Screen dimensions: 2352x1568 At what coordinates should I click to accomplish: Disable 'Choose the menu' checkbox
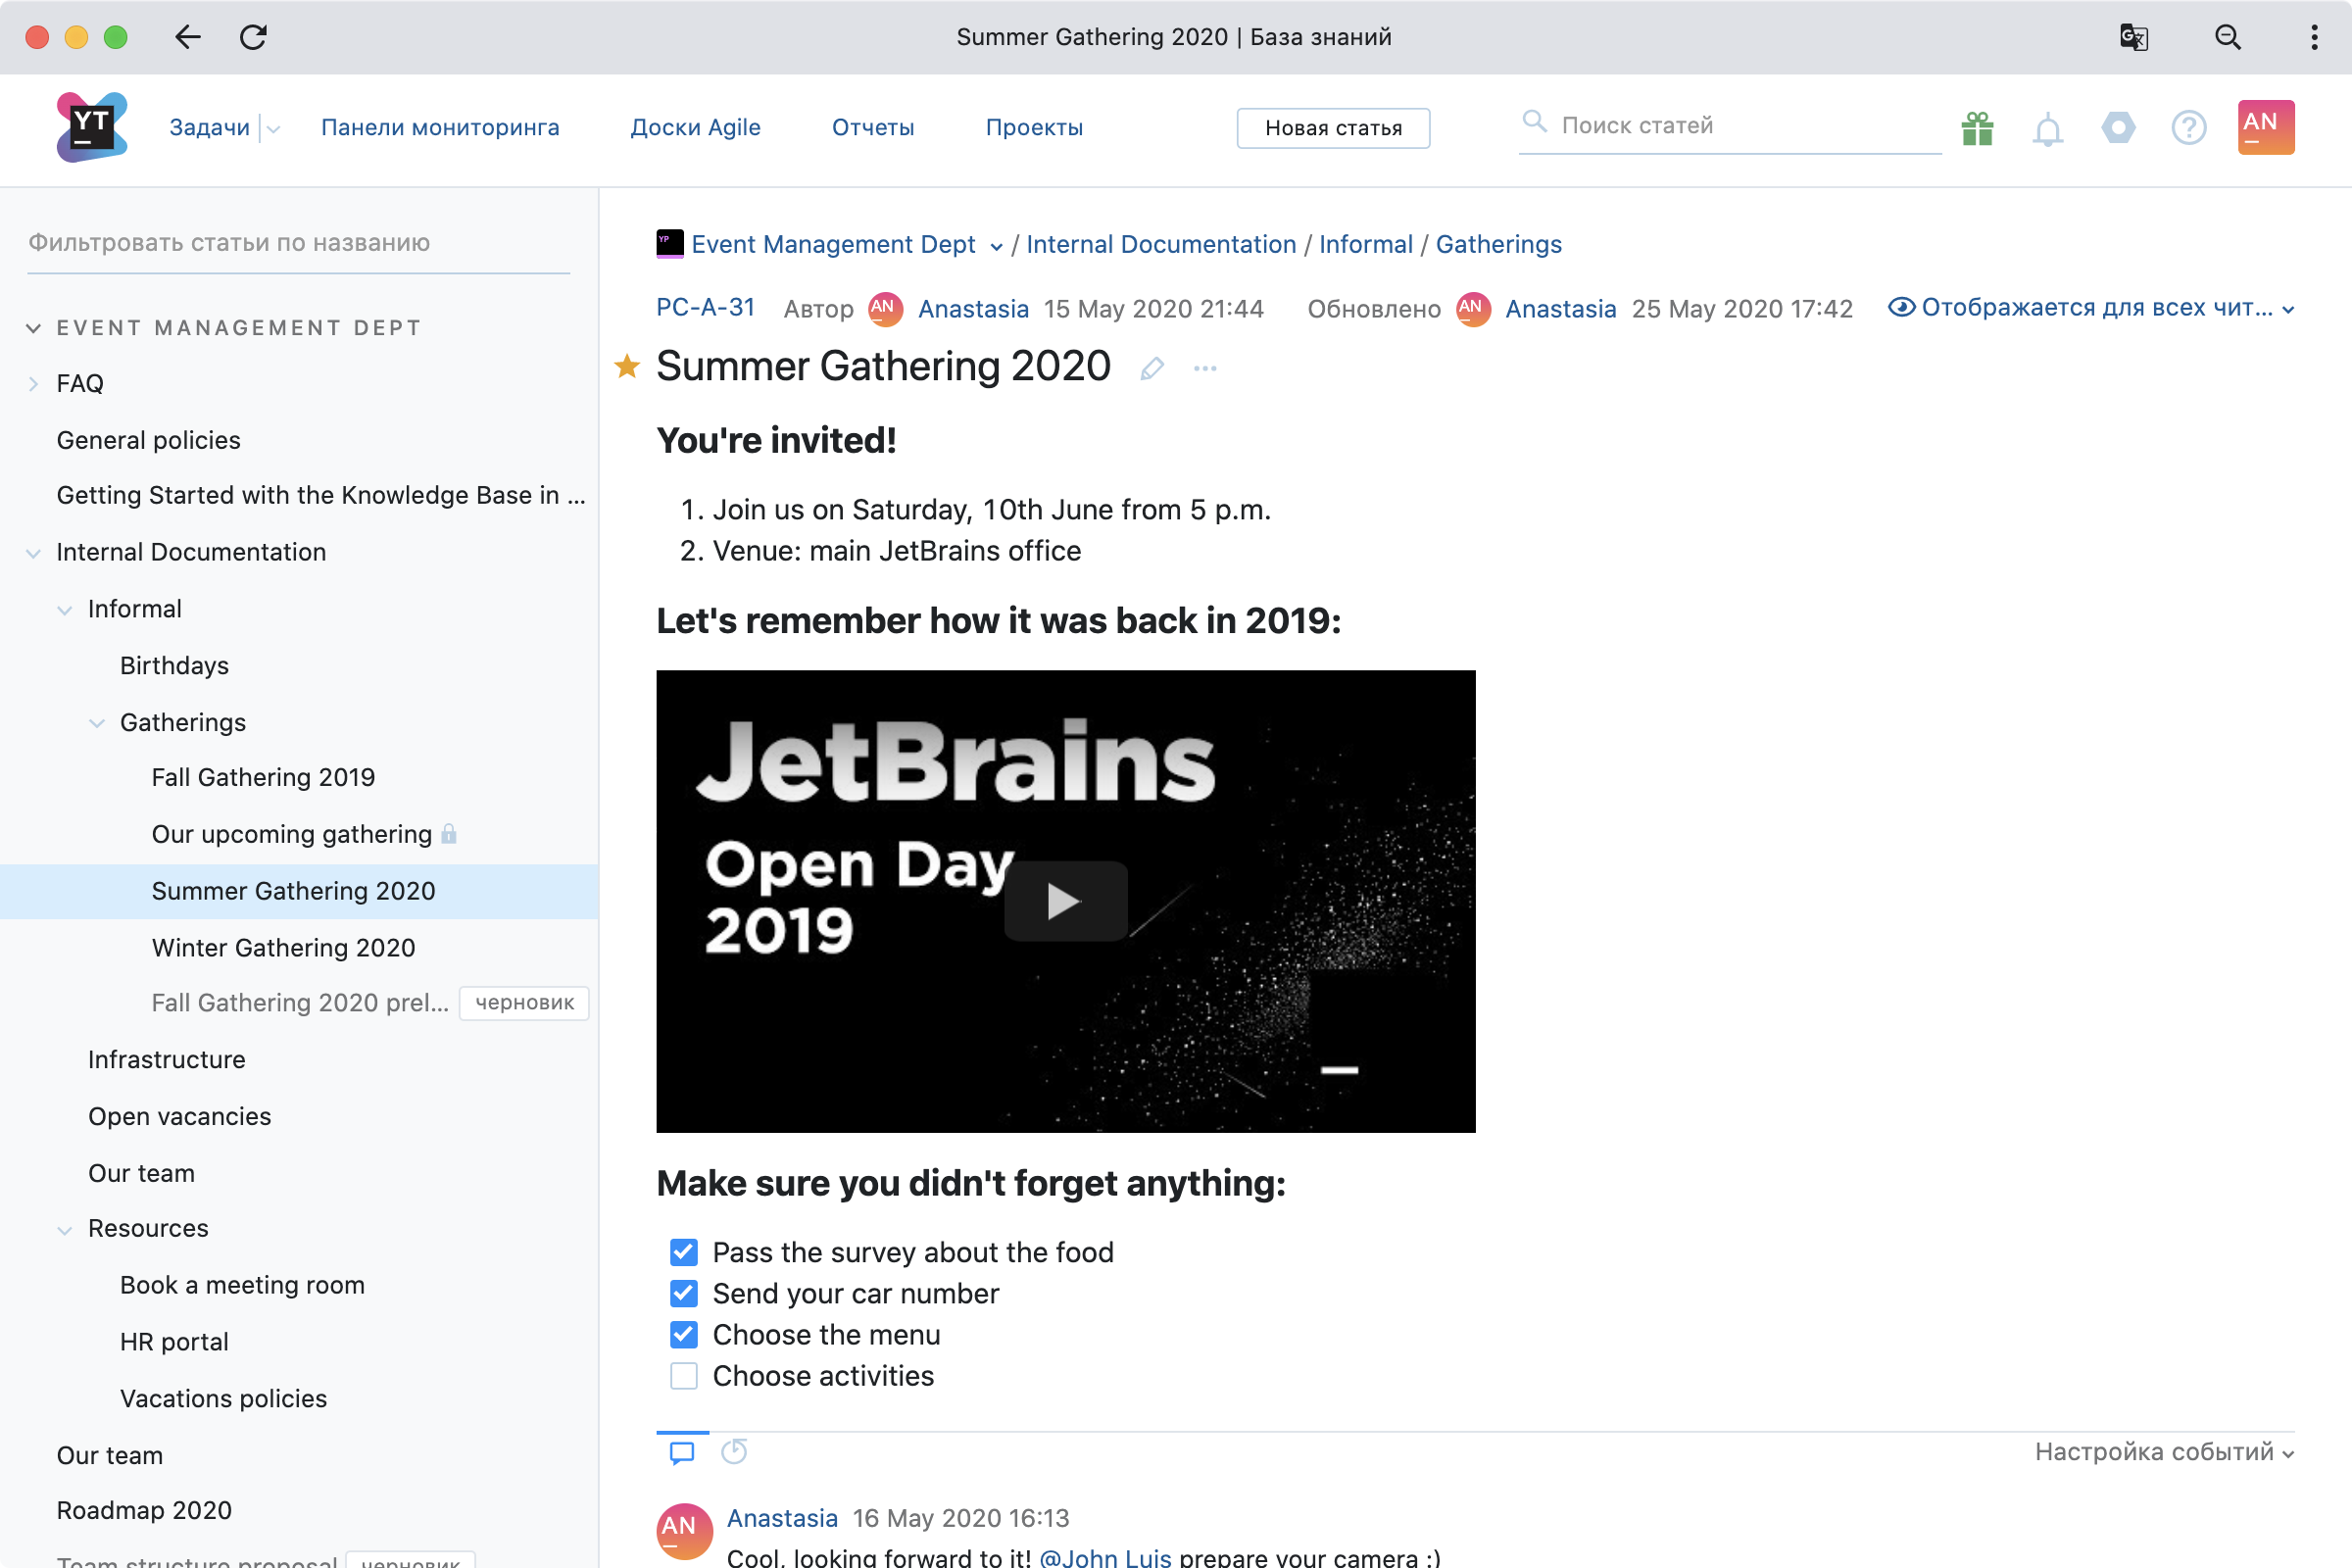[684, 1335]
